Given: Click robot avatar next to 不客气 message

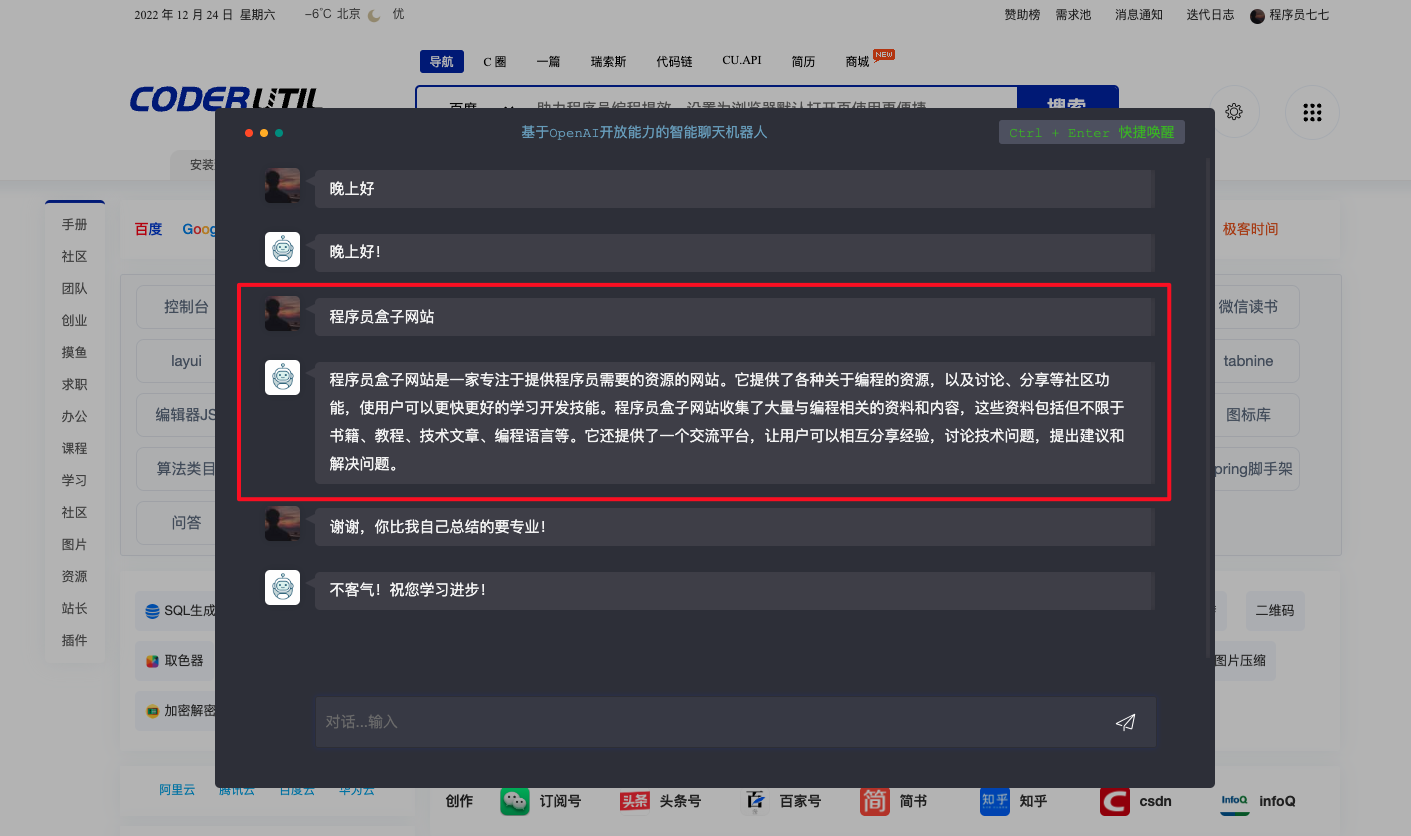Looking at the screenshot, I should click(282, 588).
